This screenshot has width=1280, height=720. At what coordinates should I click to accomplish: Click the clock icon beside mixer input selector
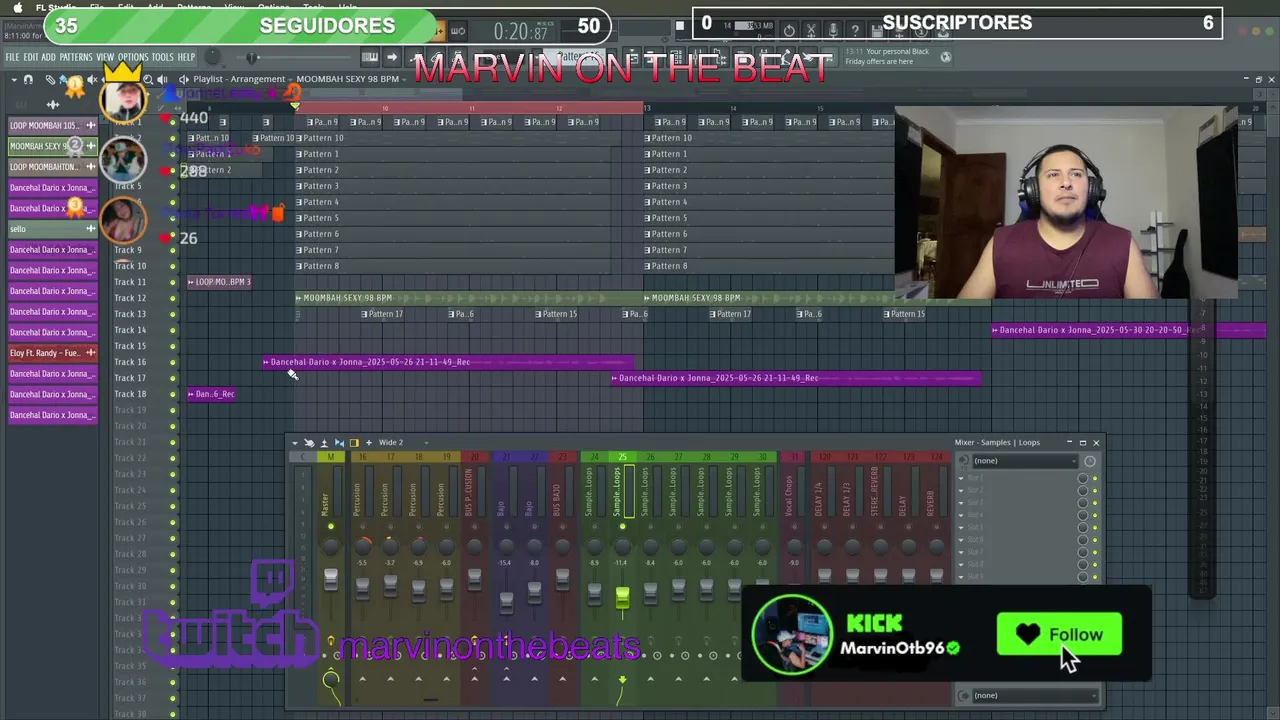(1090, 461)
